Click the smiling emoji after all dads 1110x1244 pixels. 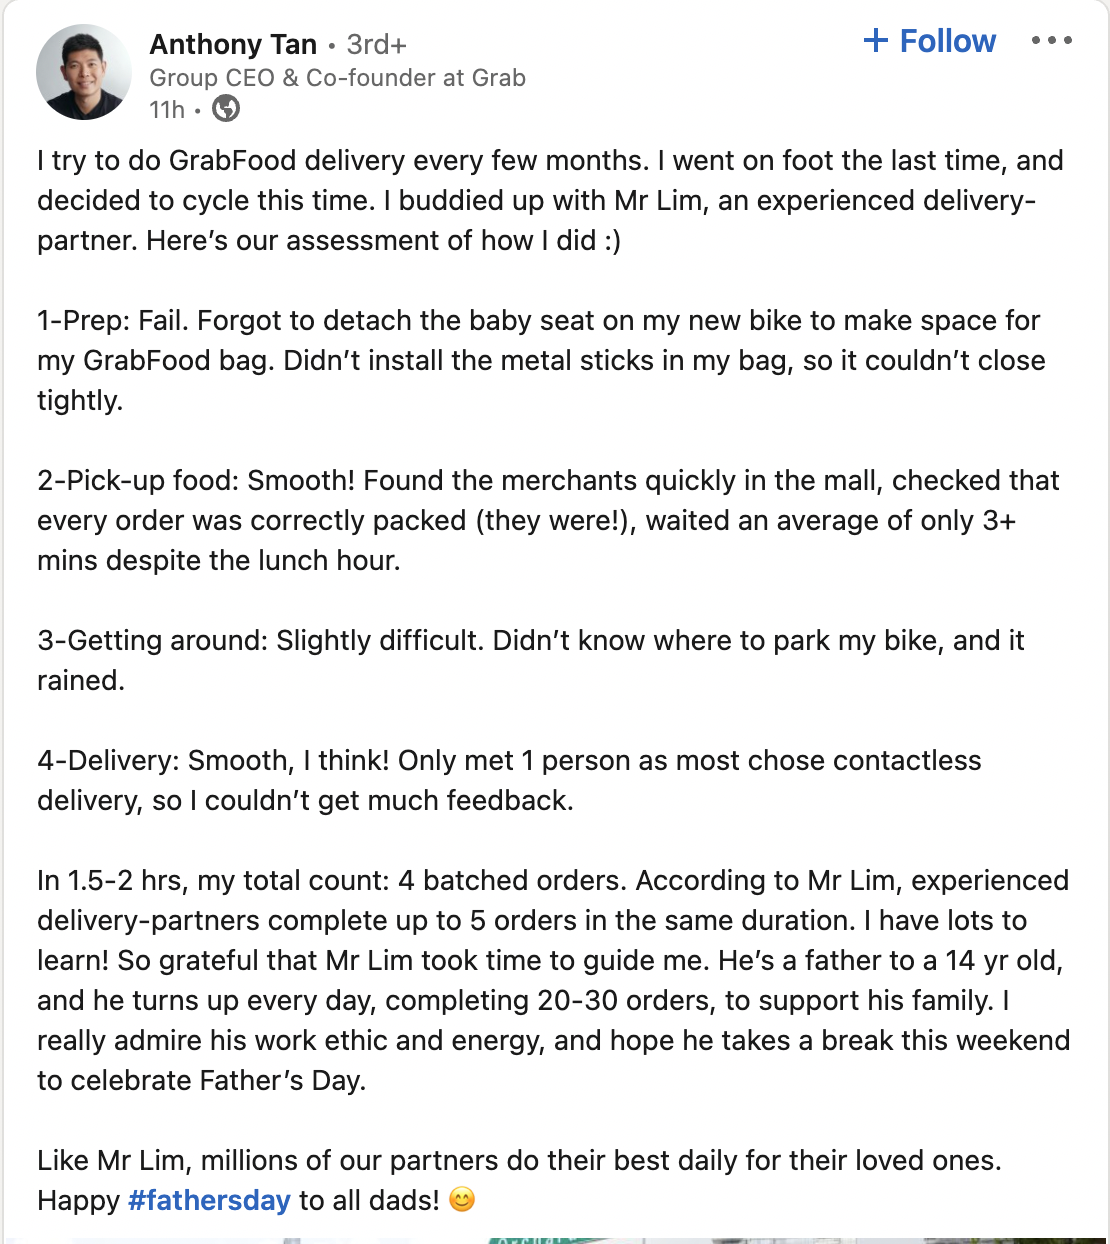tap(462, 1199)
